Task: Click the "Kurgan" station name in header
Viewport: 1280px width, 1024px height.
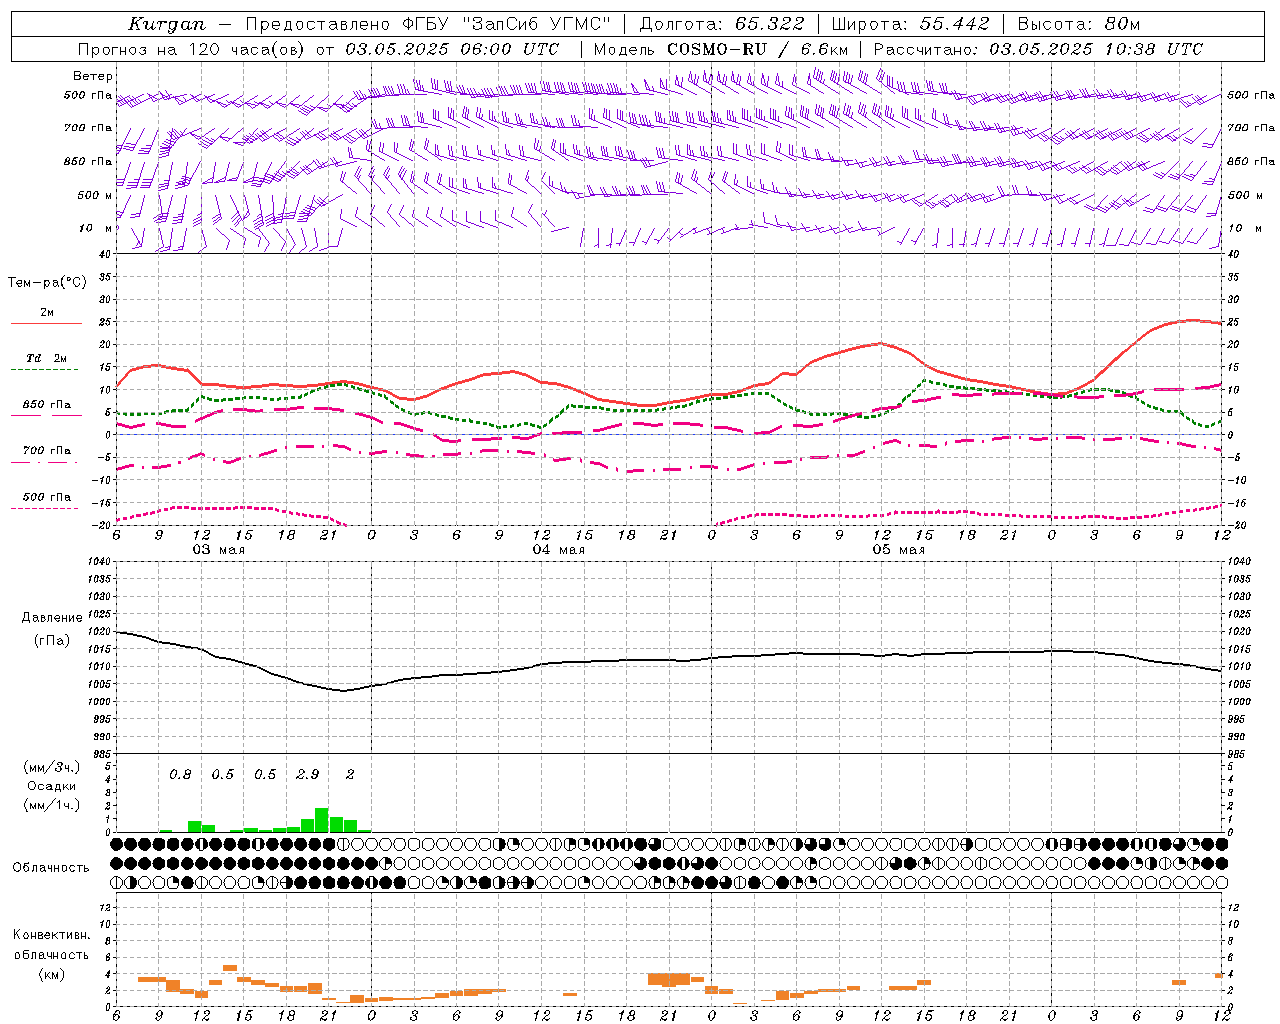Action: 168,24
